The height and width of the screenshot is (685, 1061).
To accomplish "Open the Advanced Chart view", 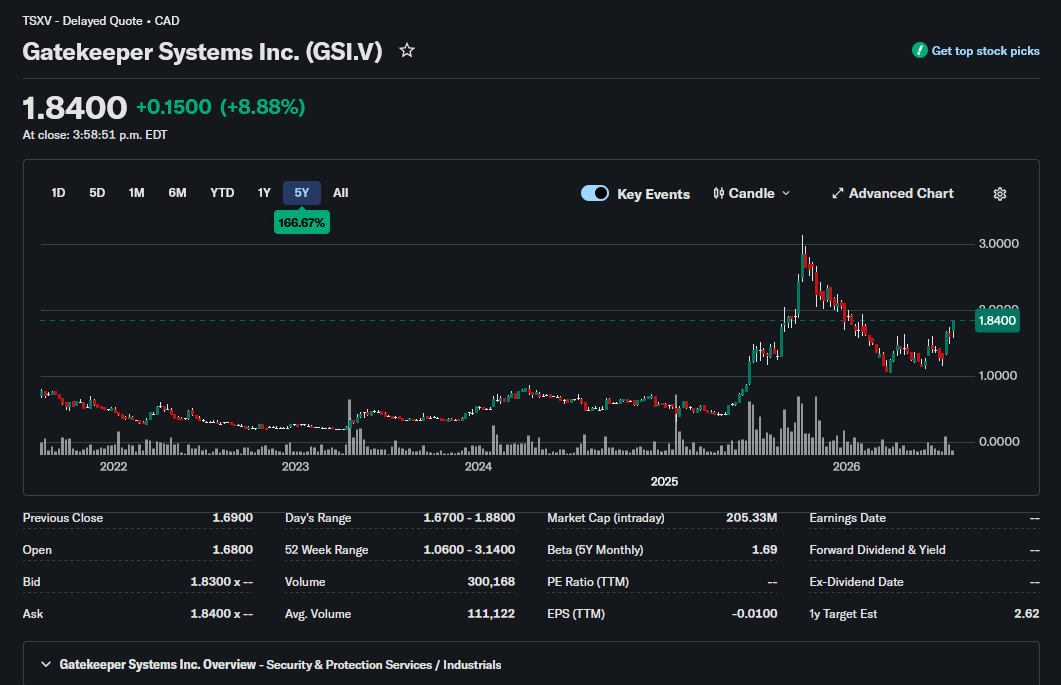I will [x=893, y=194].
